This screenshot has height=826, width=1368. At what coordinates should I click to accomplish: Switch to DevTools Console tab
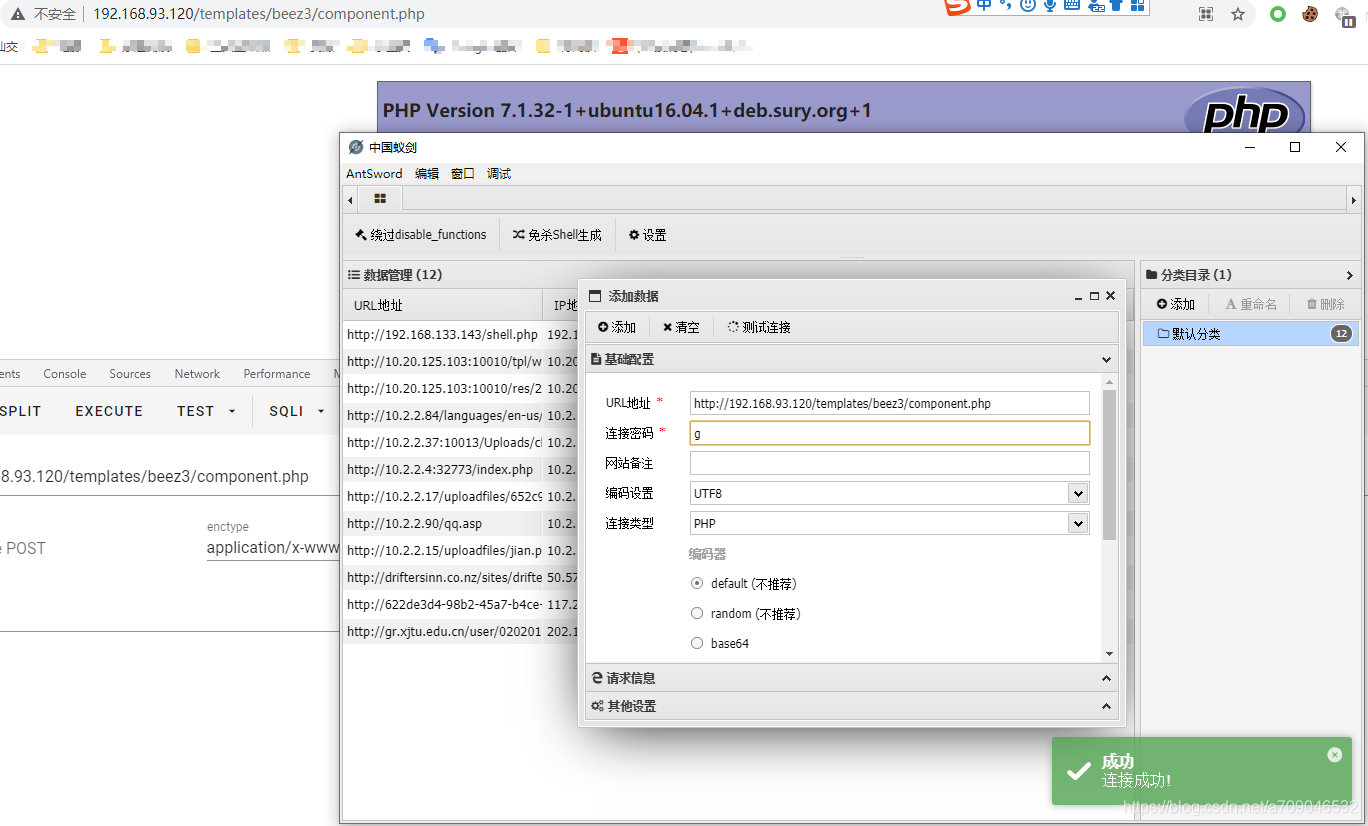(x=65, y=374)
